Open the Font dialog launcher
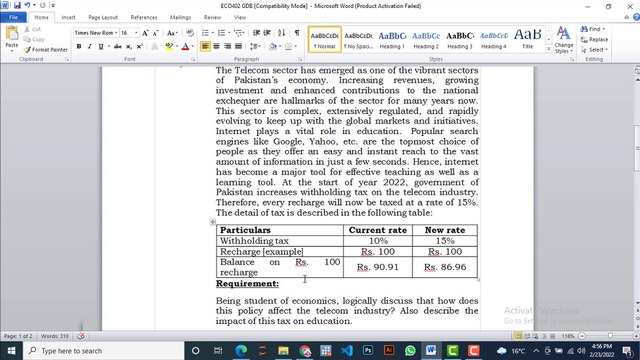 click(193, 59)
